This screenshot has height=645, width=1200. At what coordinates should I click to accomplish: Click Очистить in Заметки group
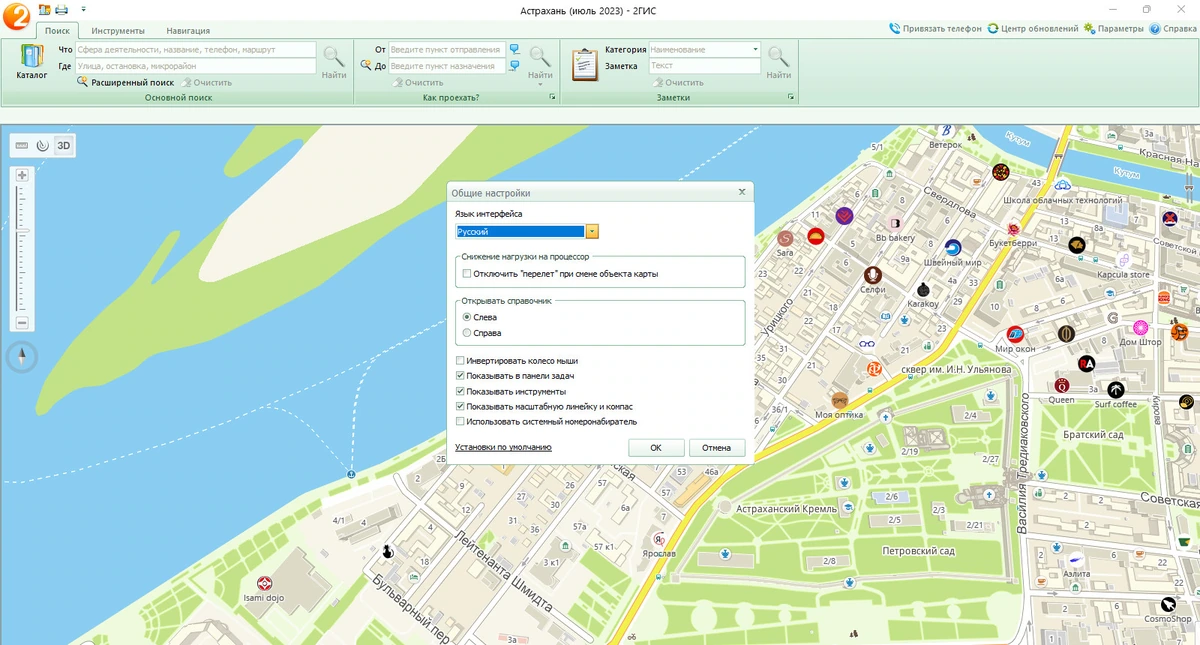pos(677,82)
